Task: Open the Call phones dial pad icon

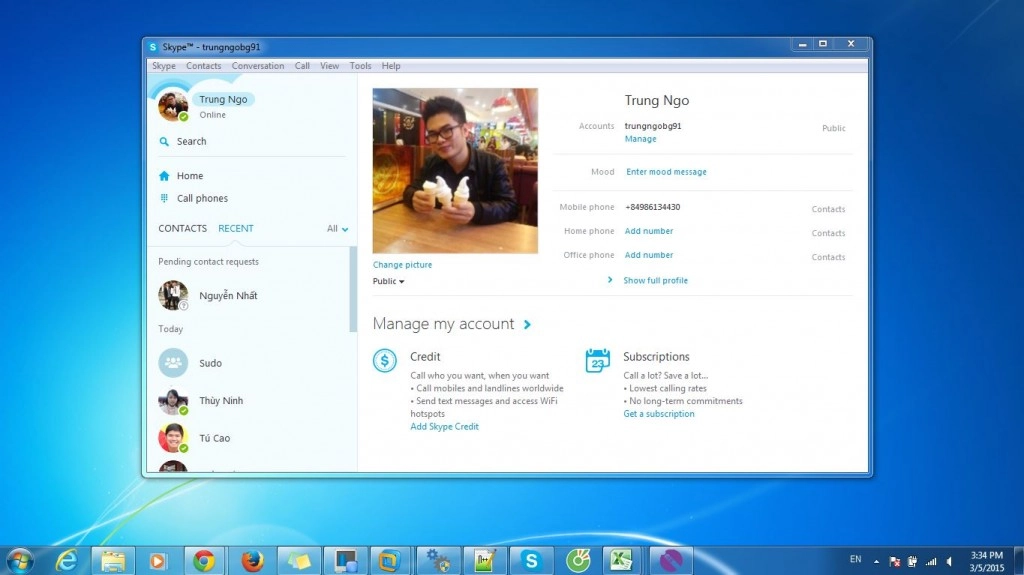Action: pyautogui.click(x=164, y=198)
